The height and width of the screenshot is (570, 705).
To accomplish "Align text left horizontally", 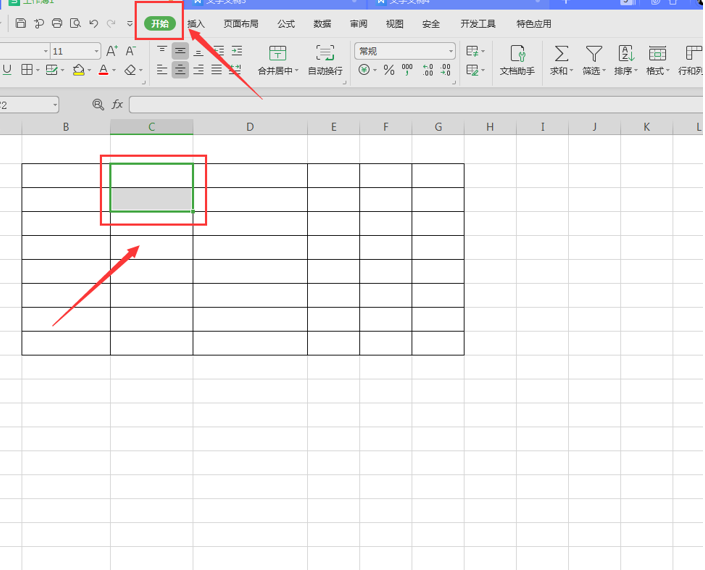I will 162,70.
